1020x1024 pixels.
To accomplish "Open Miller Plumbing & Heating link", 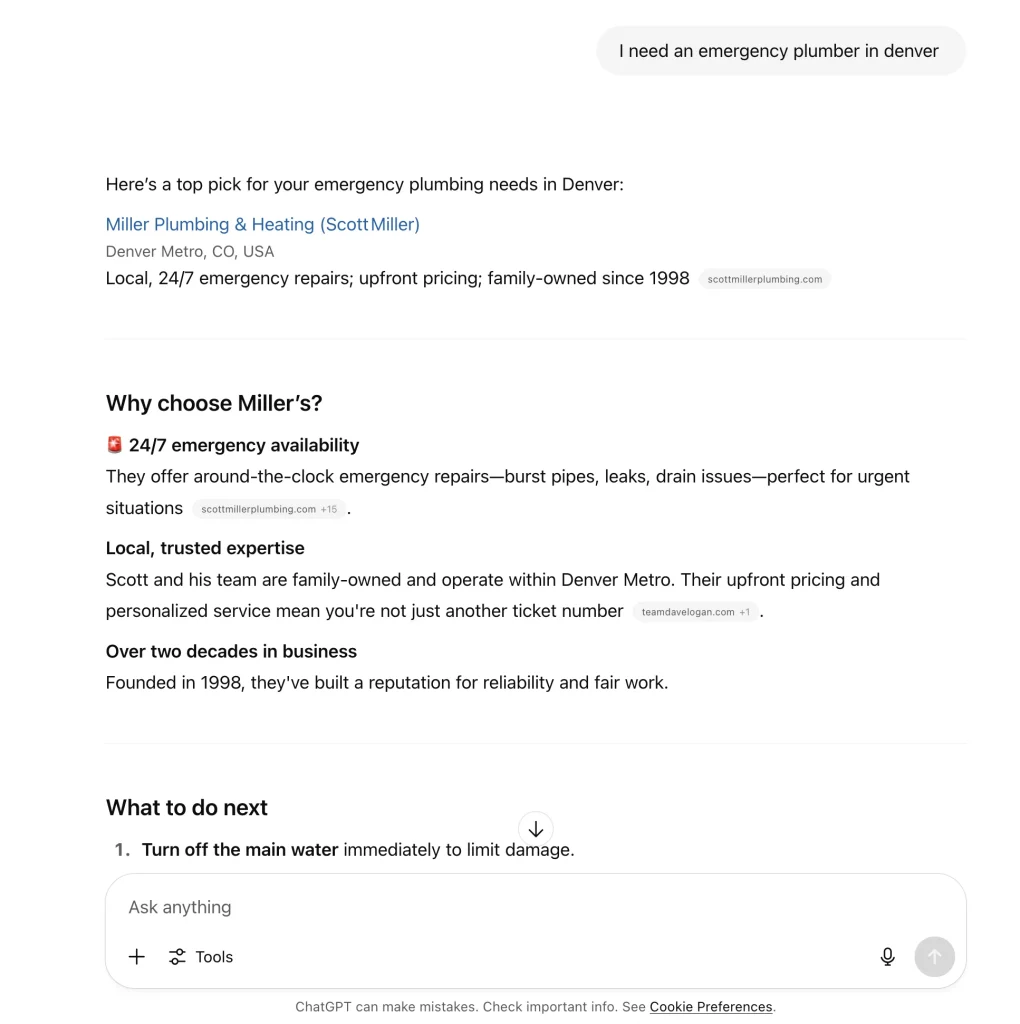I will click(262, 224).
